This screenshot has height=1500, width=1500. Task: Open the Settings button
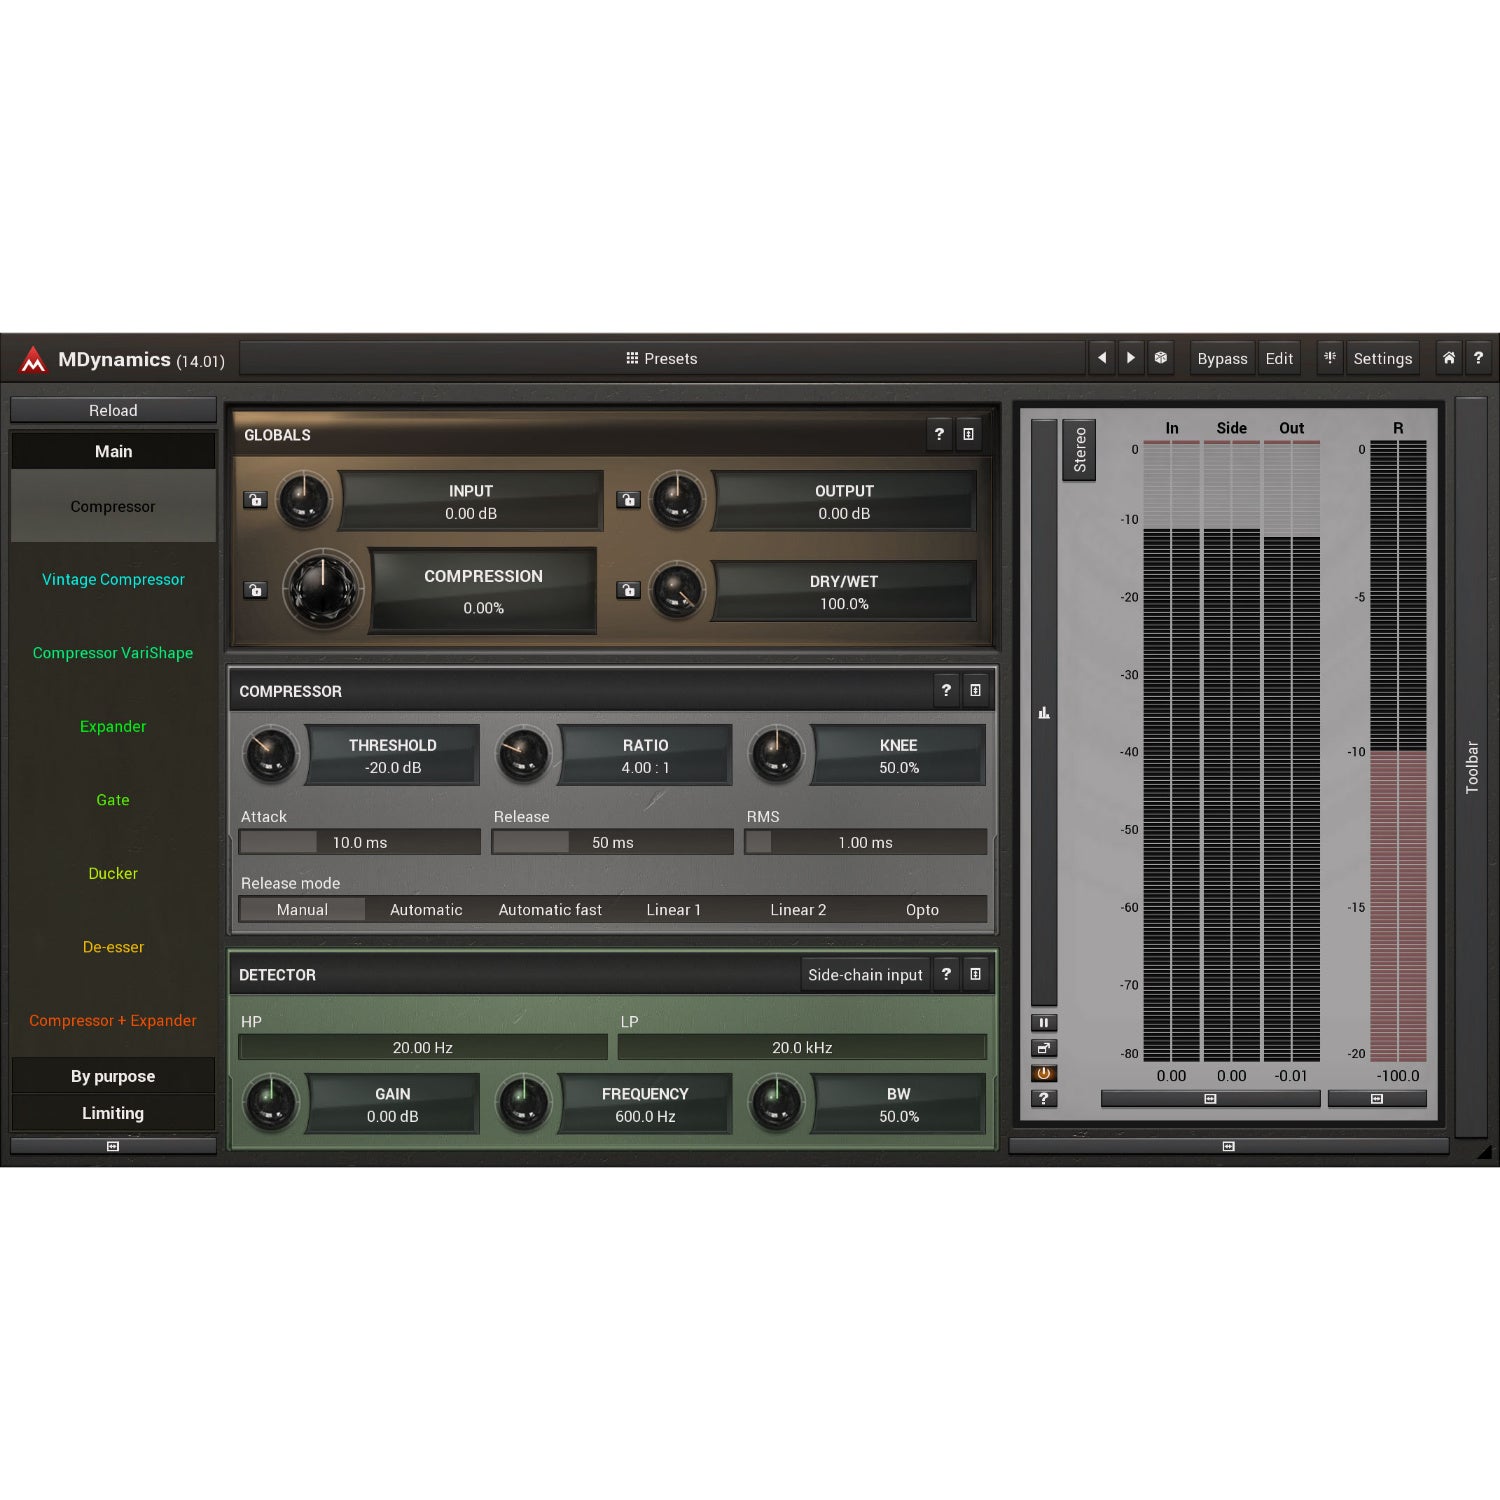(x=1382, y=358)
